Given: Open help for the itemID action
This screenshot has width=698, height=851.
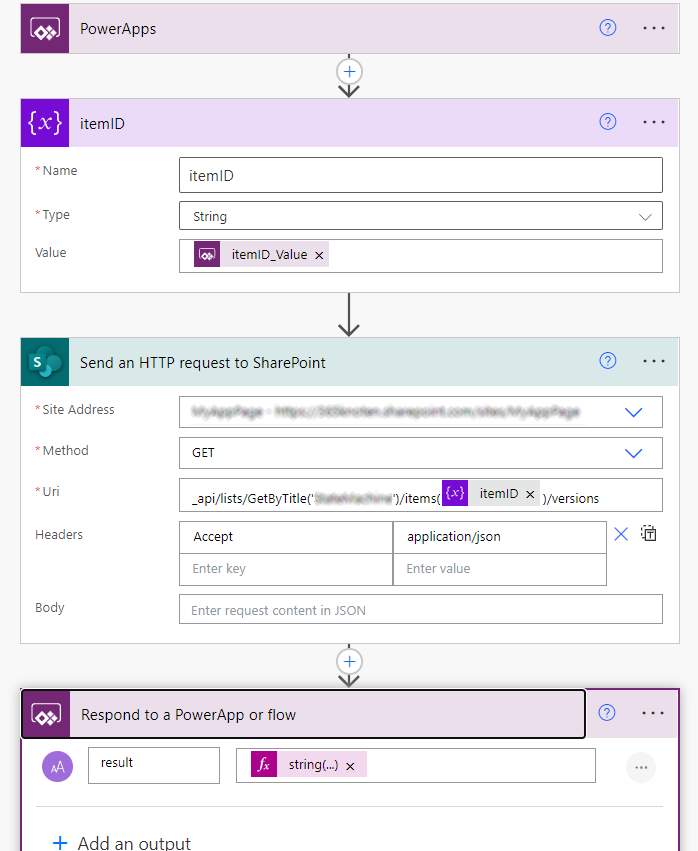Looking at the screenshot, I should pyautogui.click(x=607, y=122).
